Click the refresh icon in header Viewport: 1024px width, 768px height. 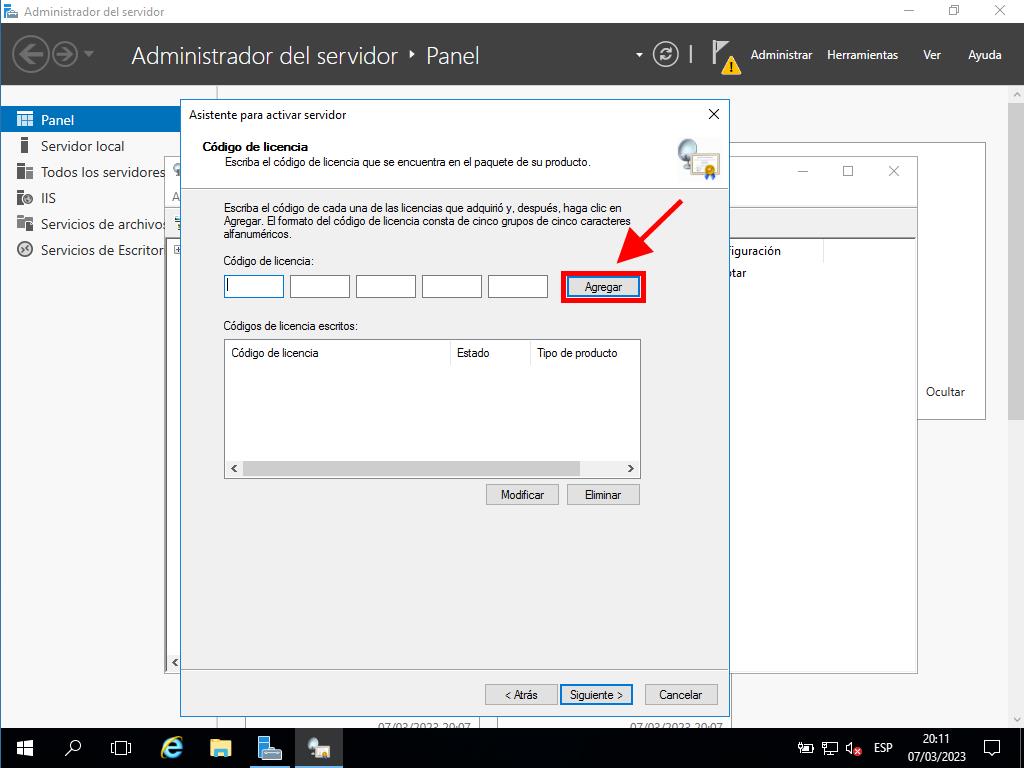pyautogui.click(x=665, y=55)
